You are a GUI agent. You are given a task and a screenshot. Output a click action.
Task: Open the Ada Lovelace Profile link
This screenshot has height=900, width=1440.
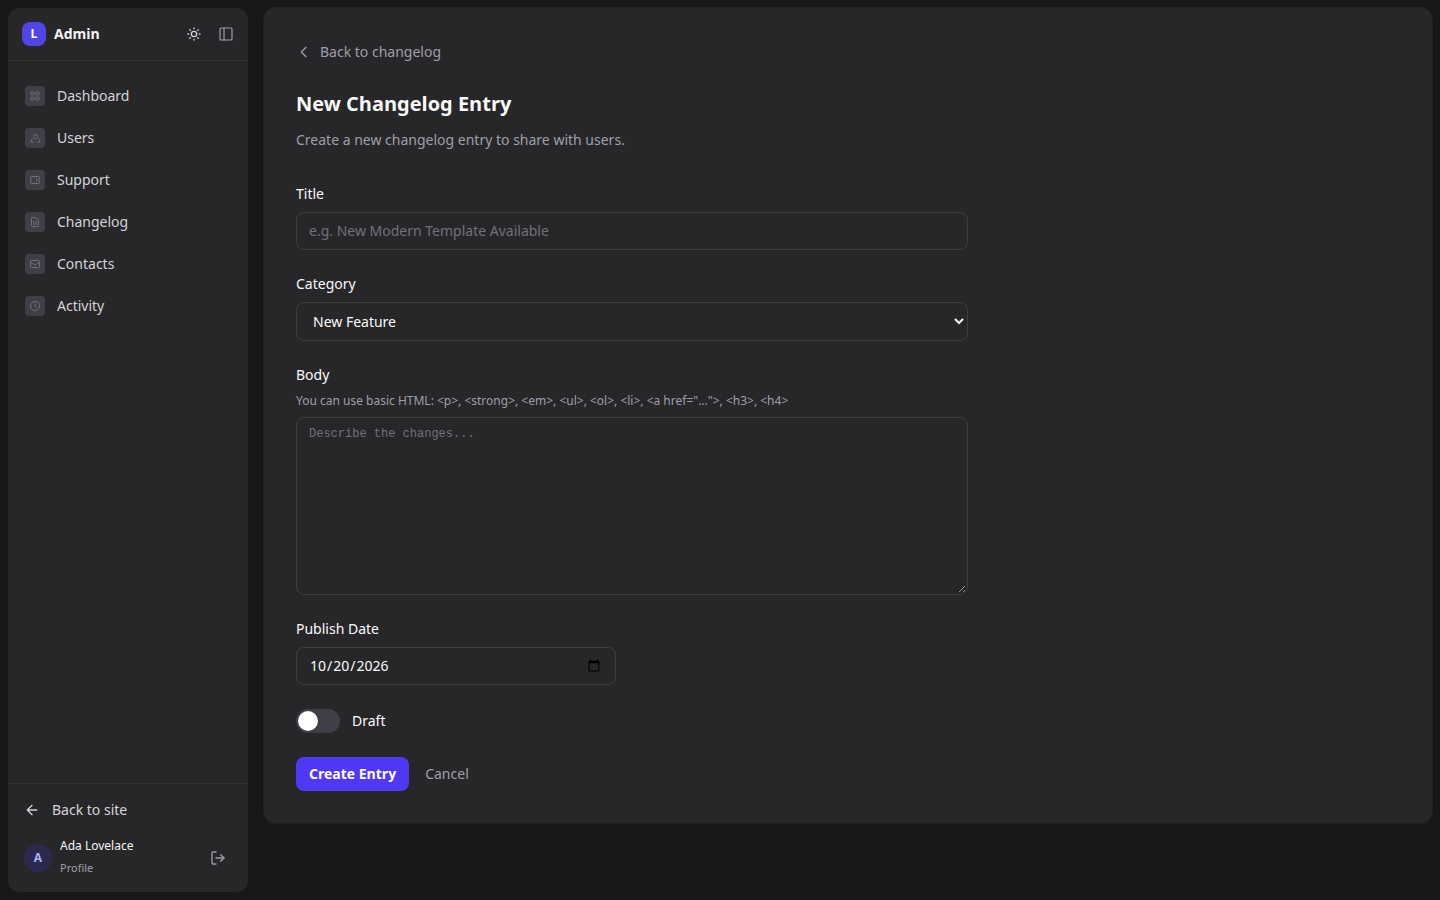[96, 857]
